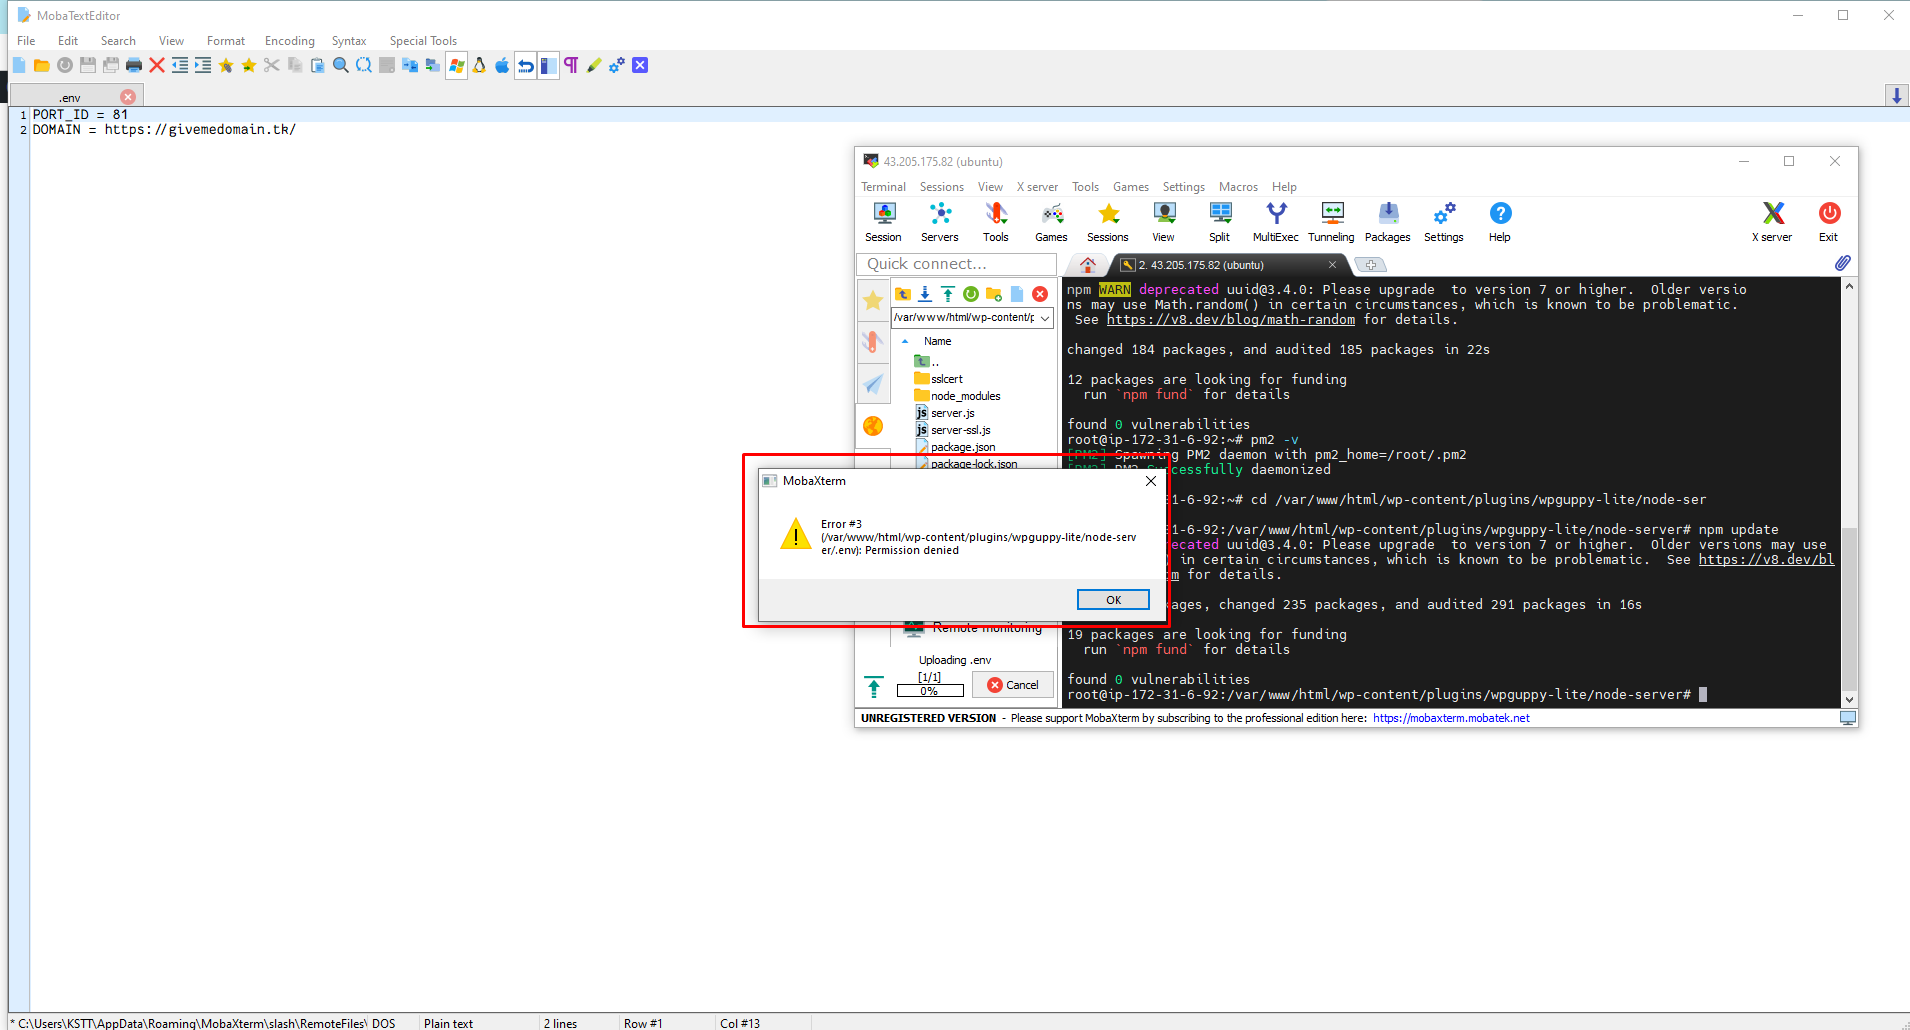Open the Macros menu in MobaXterm
1910x1030 pixels.
[1238, 187]
